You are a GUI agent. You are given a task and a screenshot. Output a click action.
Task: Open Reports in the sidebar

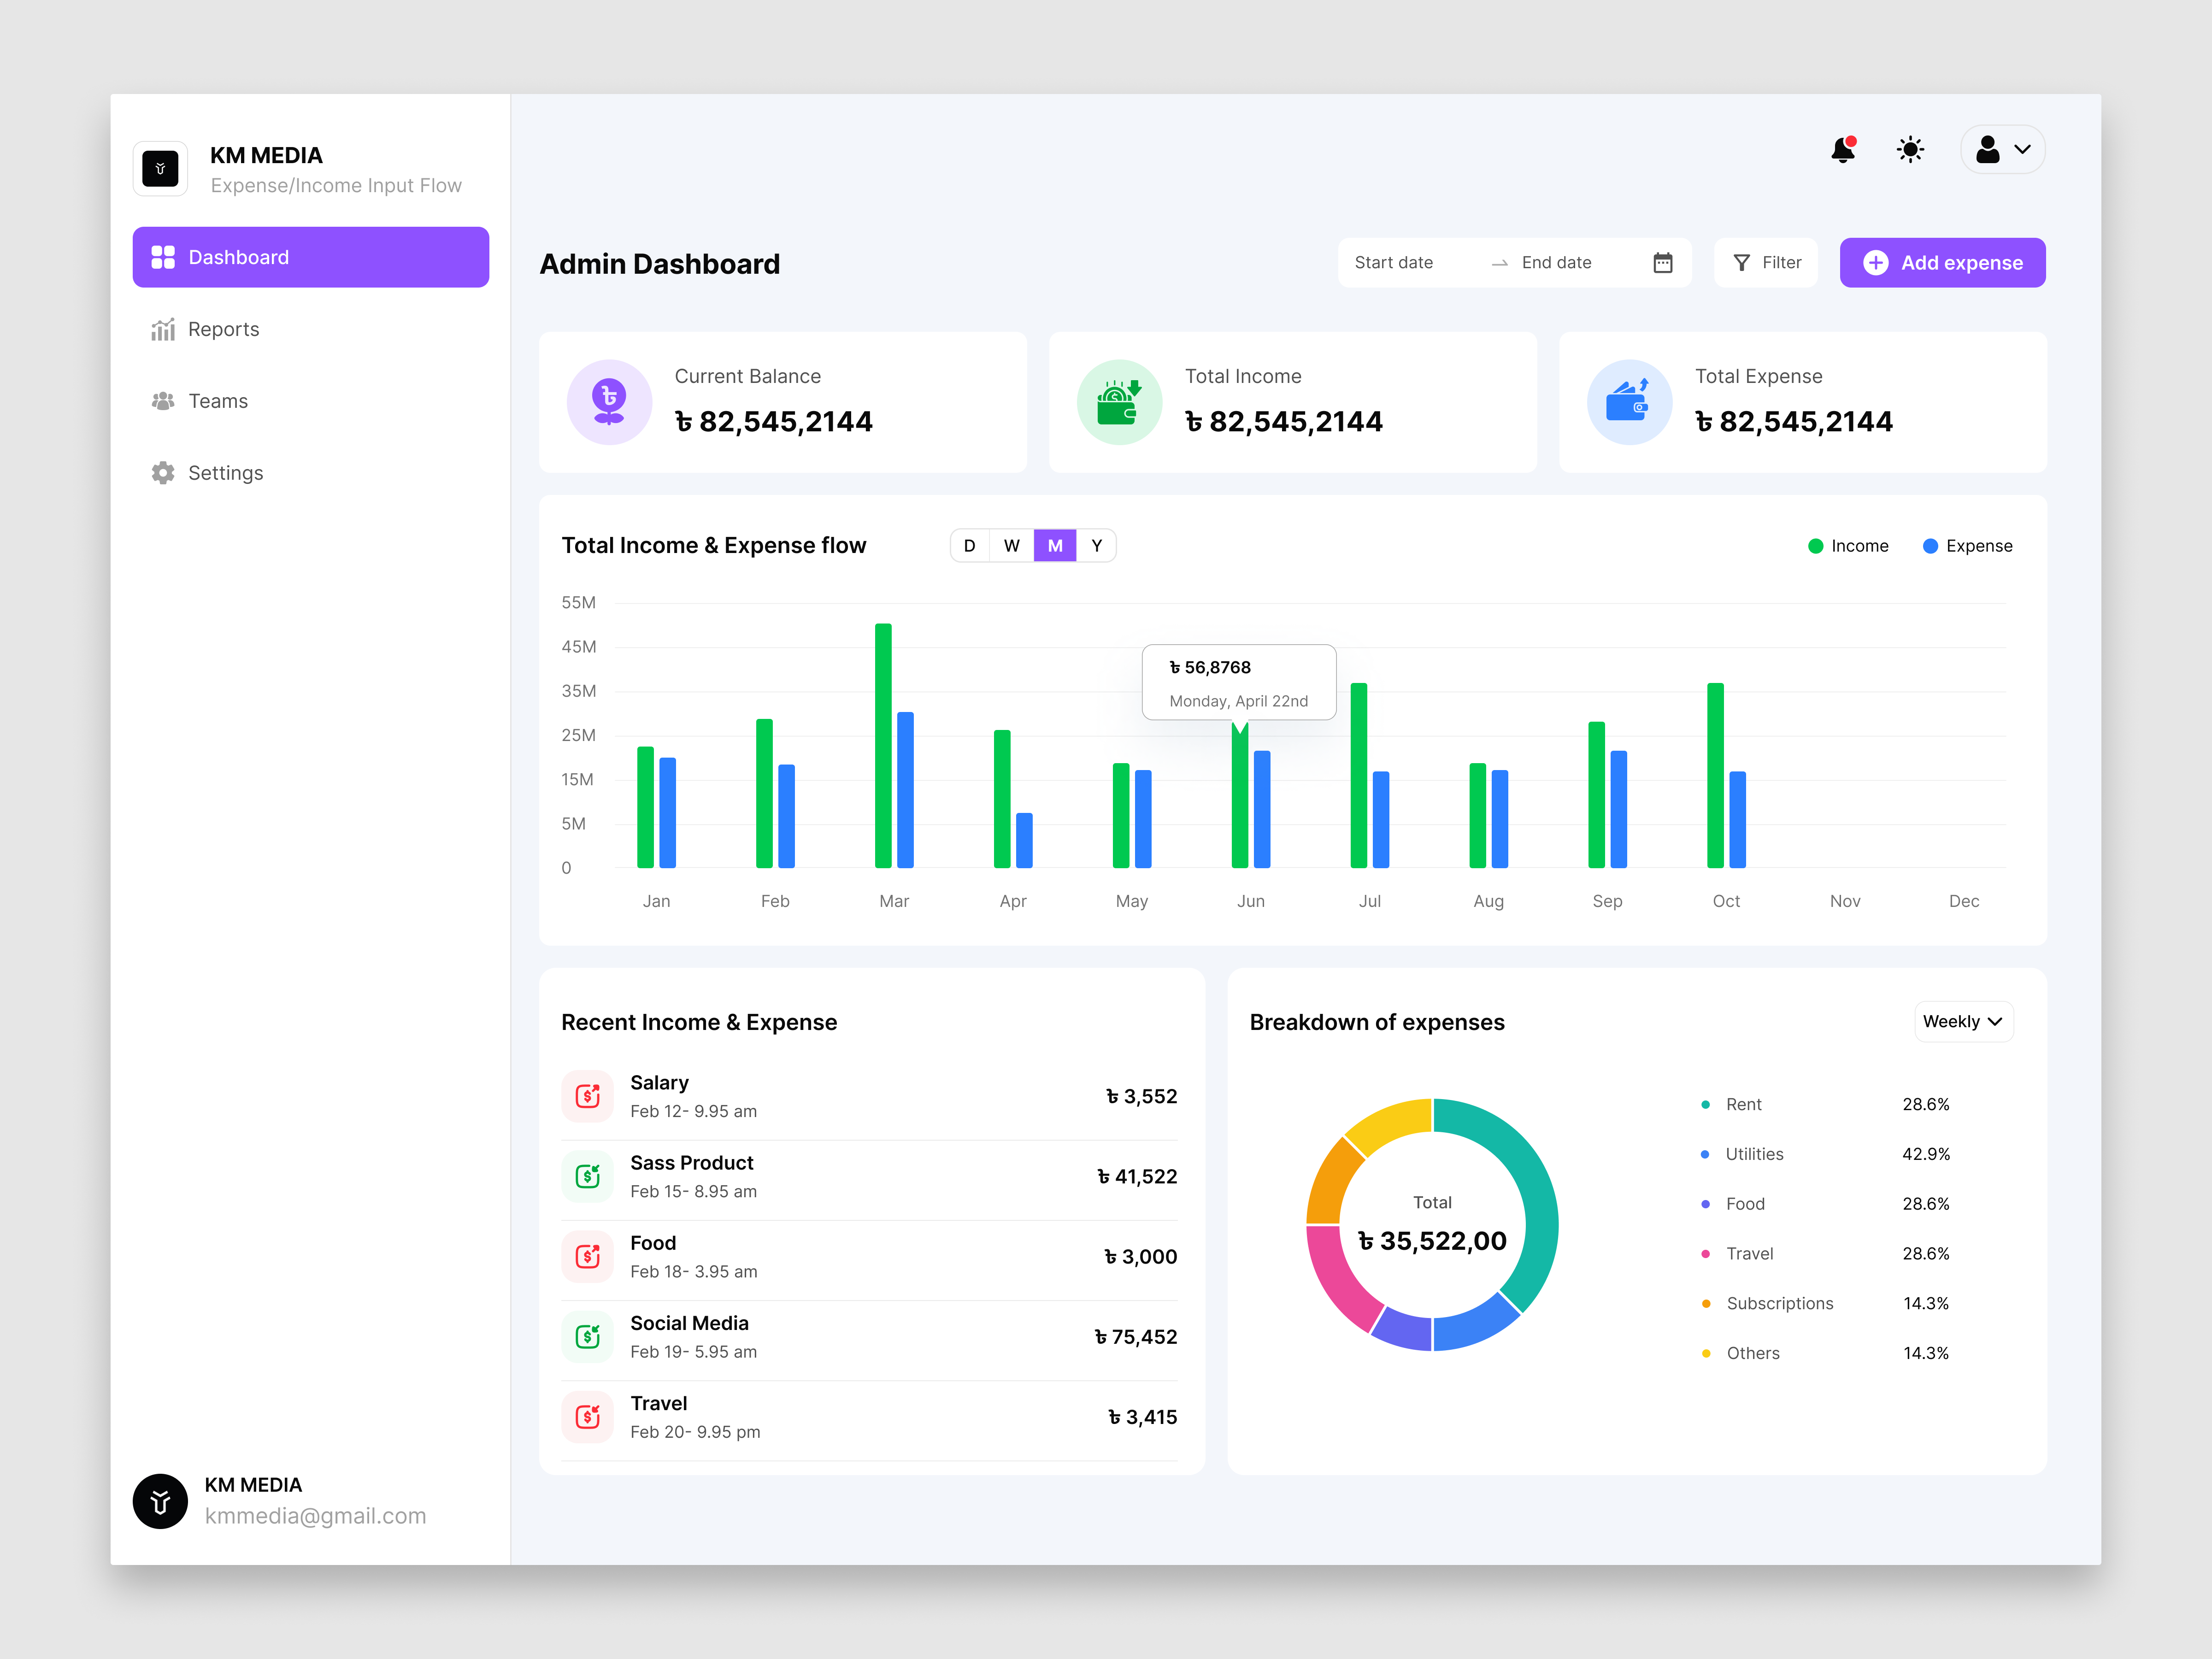click(223, 329)
